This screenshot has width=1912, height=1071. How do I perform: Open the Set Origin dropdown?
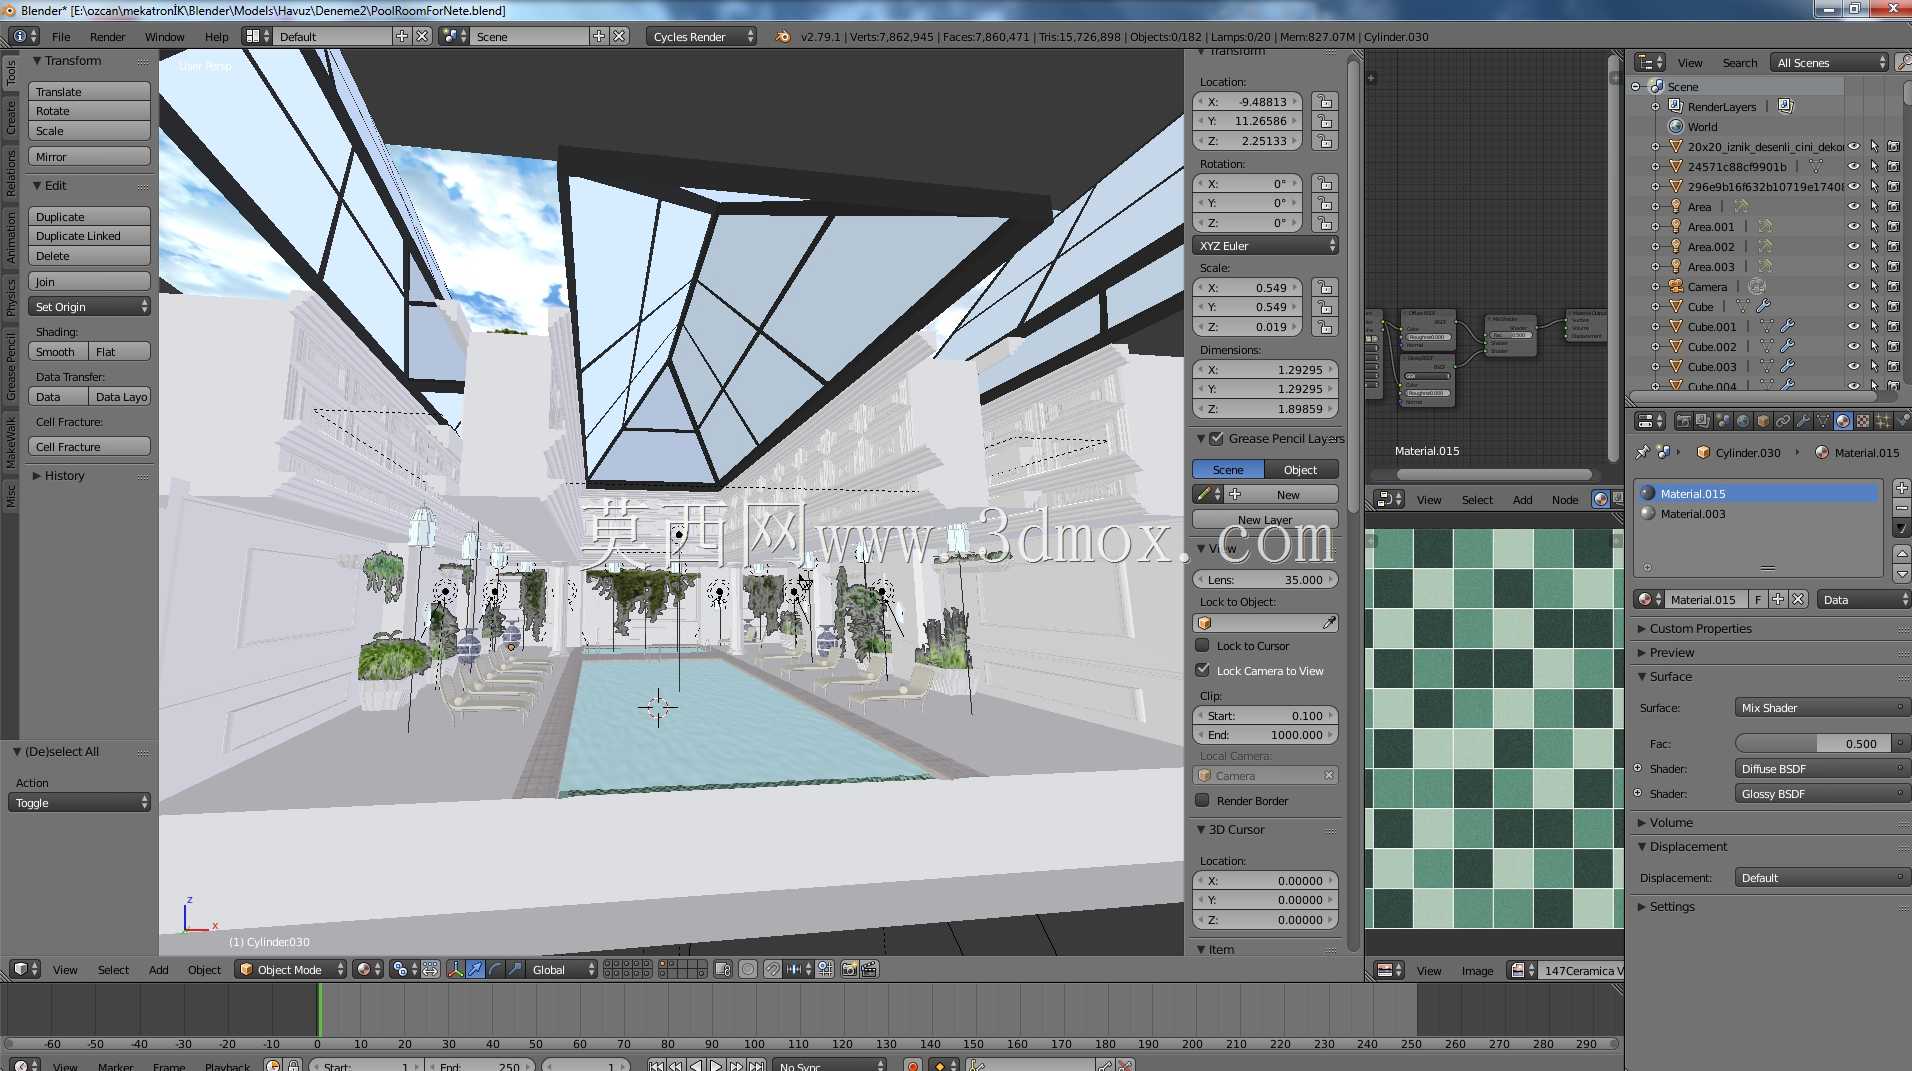point(90,306)
